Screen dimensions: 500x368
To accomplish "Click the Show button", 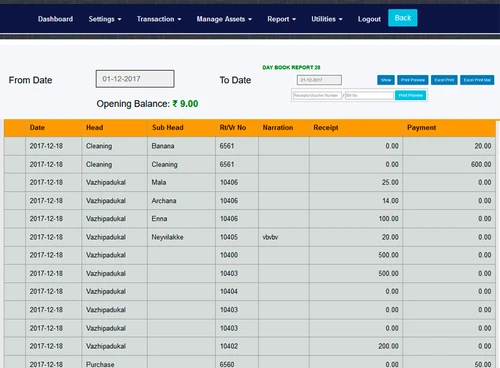I will (386, 80).
